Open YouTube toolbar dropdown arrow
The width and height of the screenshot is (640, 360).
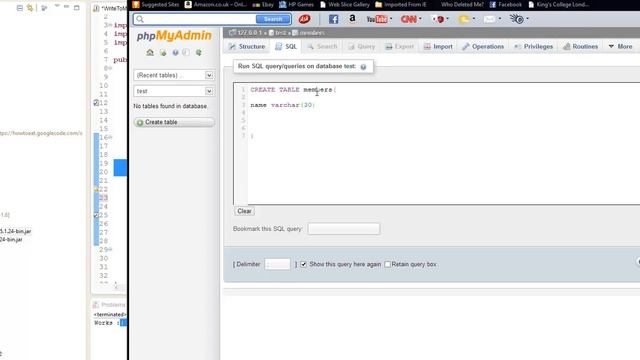tap(391, 19)
